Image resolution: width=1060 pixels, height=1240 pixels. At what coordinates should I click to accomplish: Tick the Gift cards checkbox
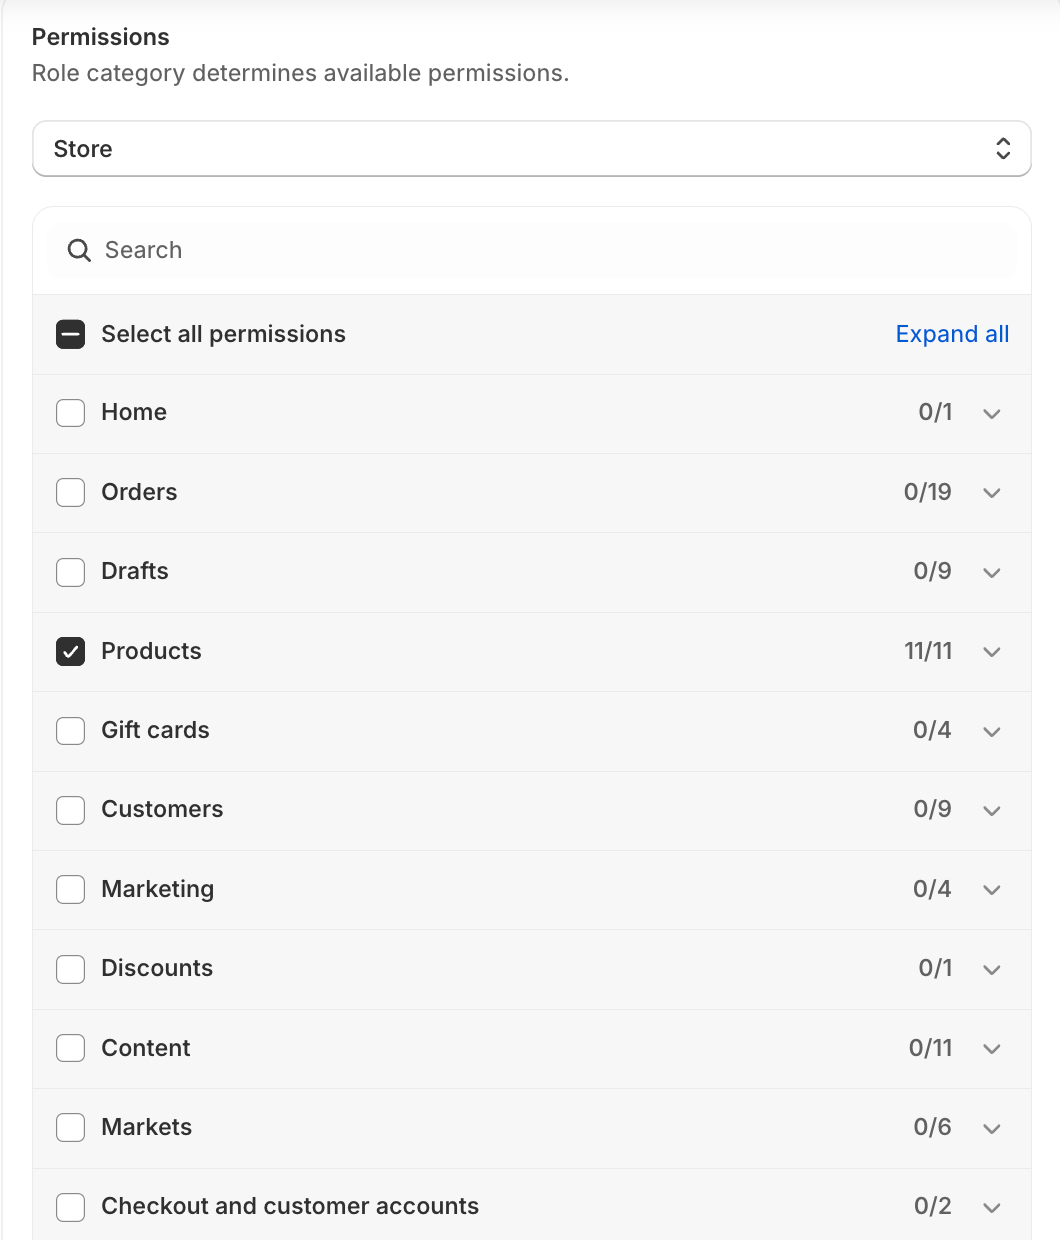click(71, 731)
